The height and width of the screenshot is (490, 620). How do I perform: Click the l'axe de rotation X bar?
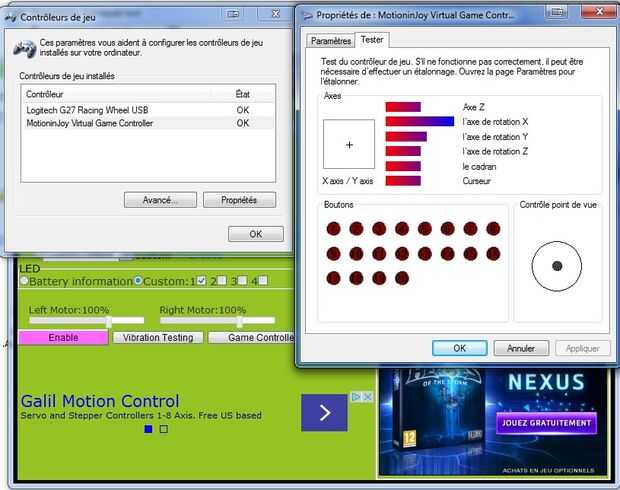(420, 121)
